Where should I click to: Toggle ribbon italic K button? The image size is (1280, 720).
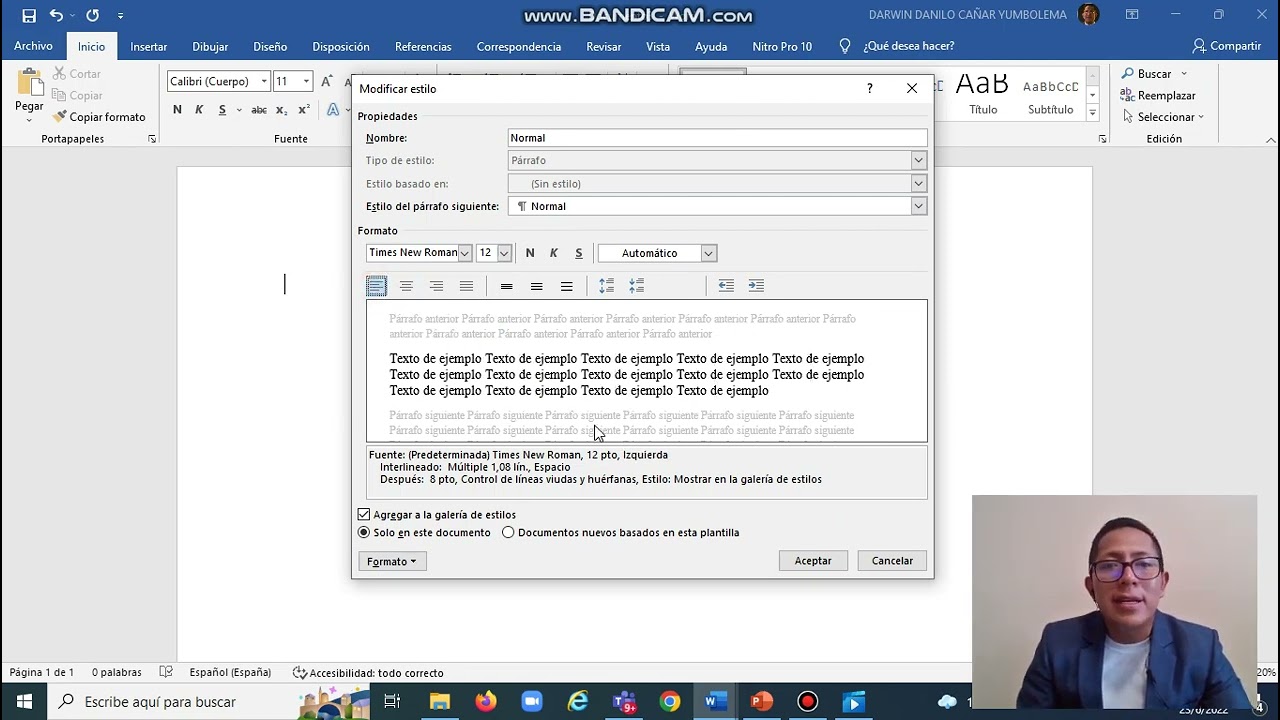(199, 110)
